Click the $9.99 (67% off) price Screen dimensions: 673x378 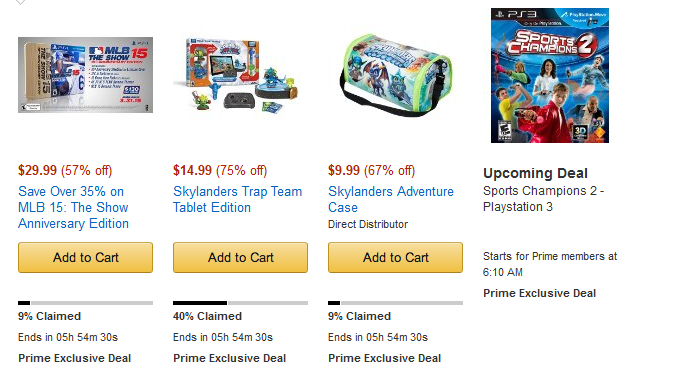point(371,170)
